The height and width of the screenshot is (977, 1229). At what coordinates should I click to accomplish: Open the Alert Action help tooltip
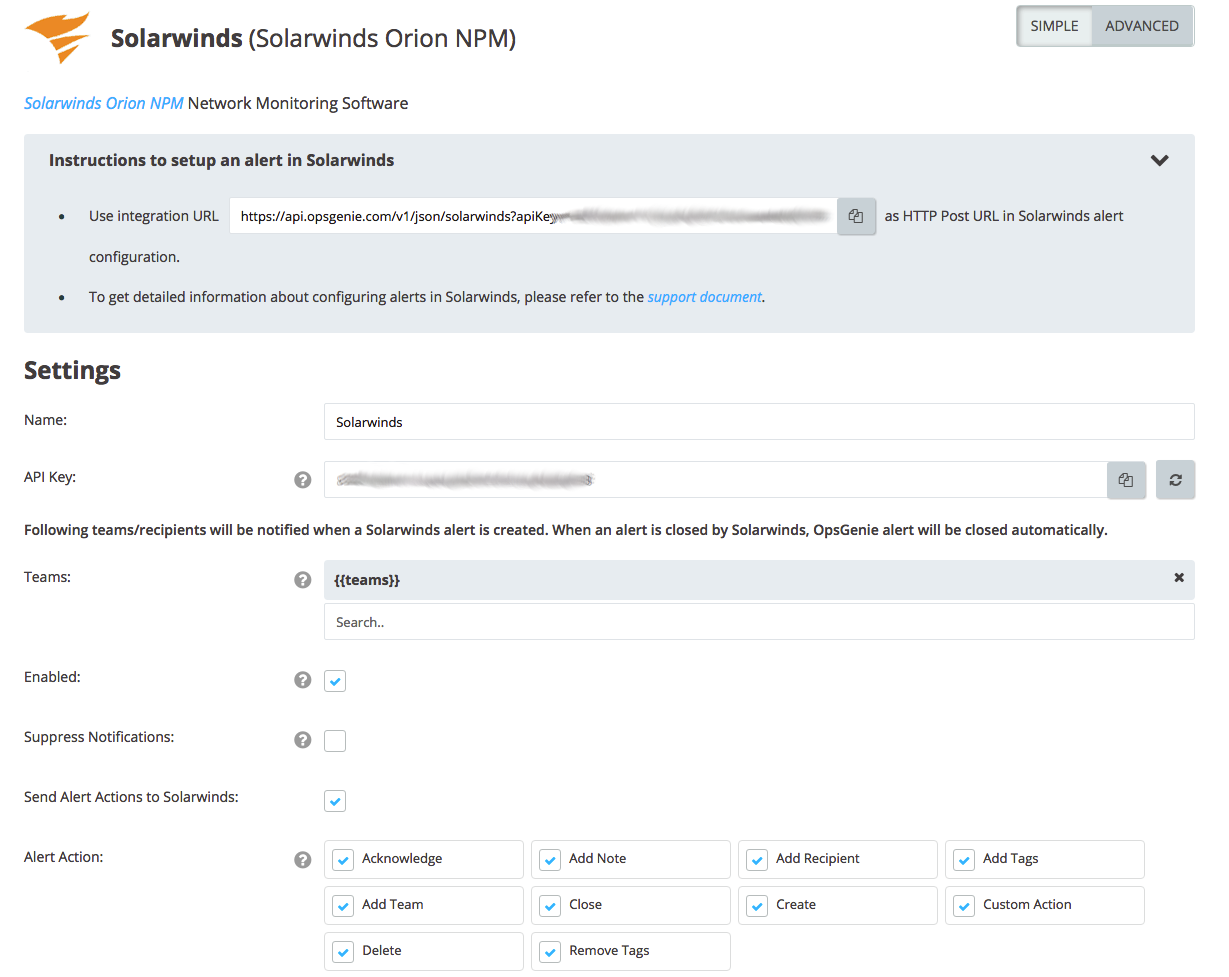303,860
